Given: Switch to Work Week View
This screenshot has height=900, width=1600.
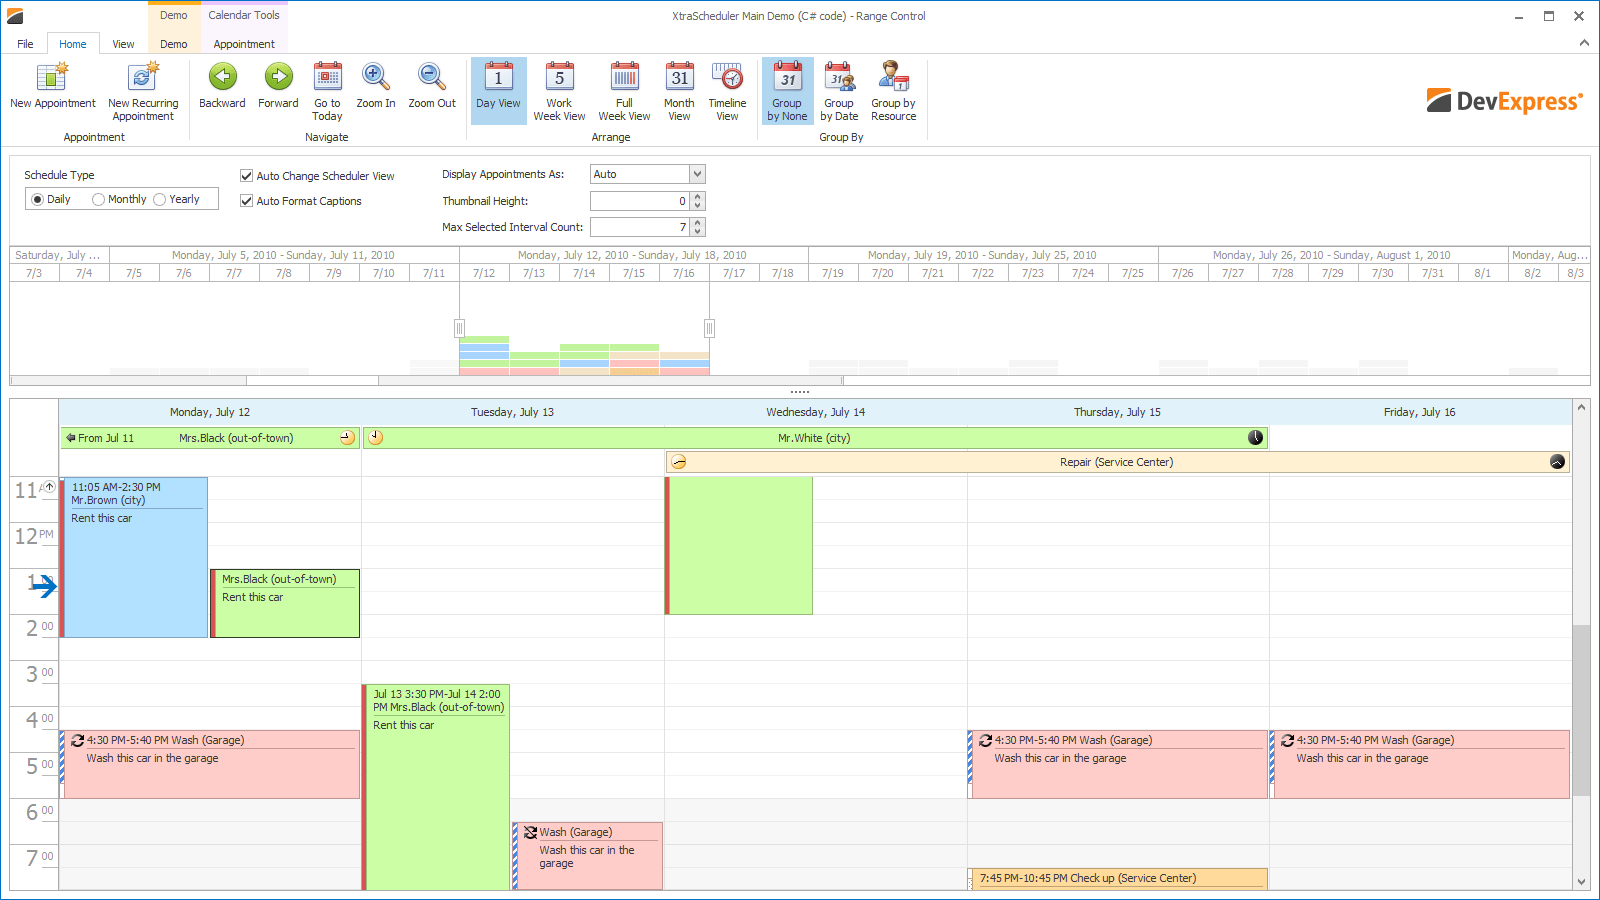Looking at the screenshot, I should [559, 91].
